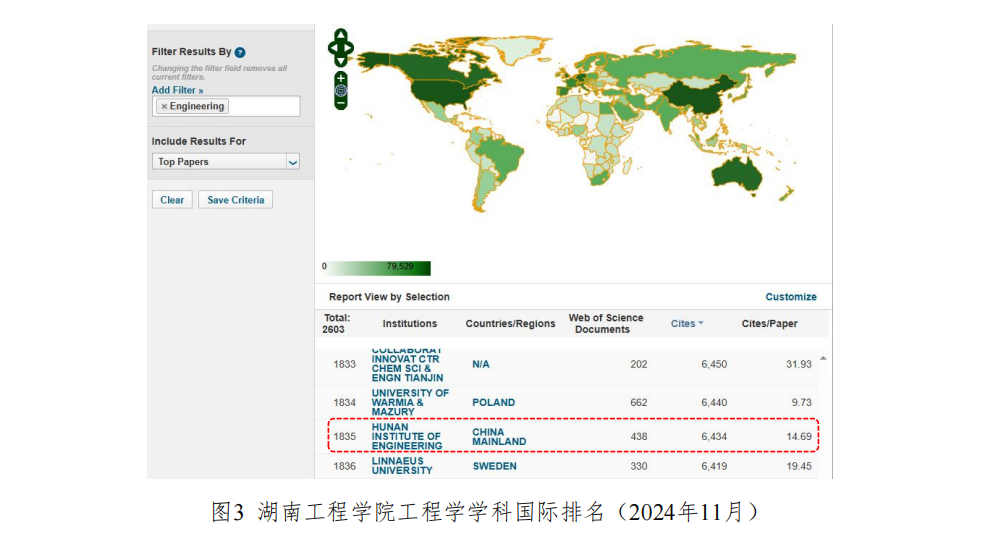Open Hunan Institute of Engineering link

[407, 436]
